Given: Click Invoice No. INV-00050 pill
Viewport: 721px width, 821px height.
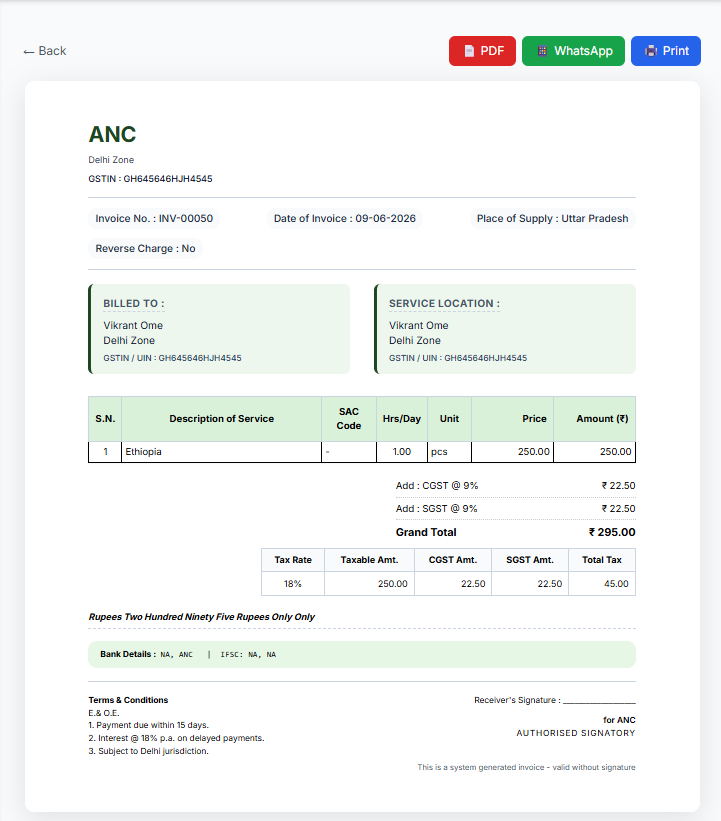Looking at the screenshot, I should pos(154,218).
